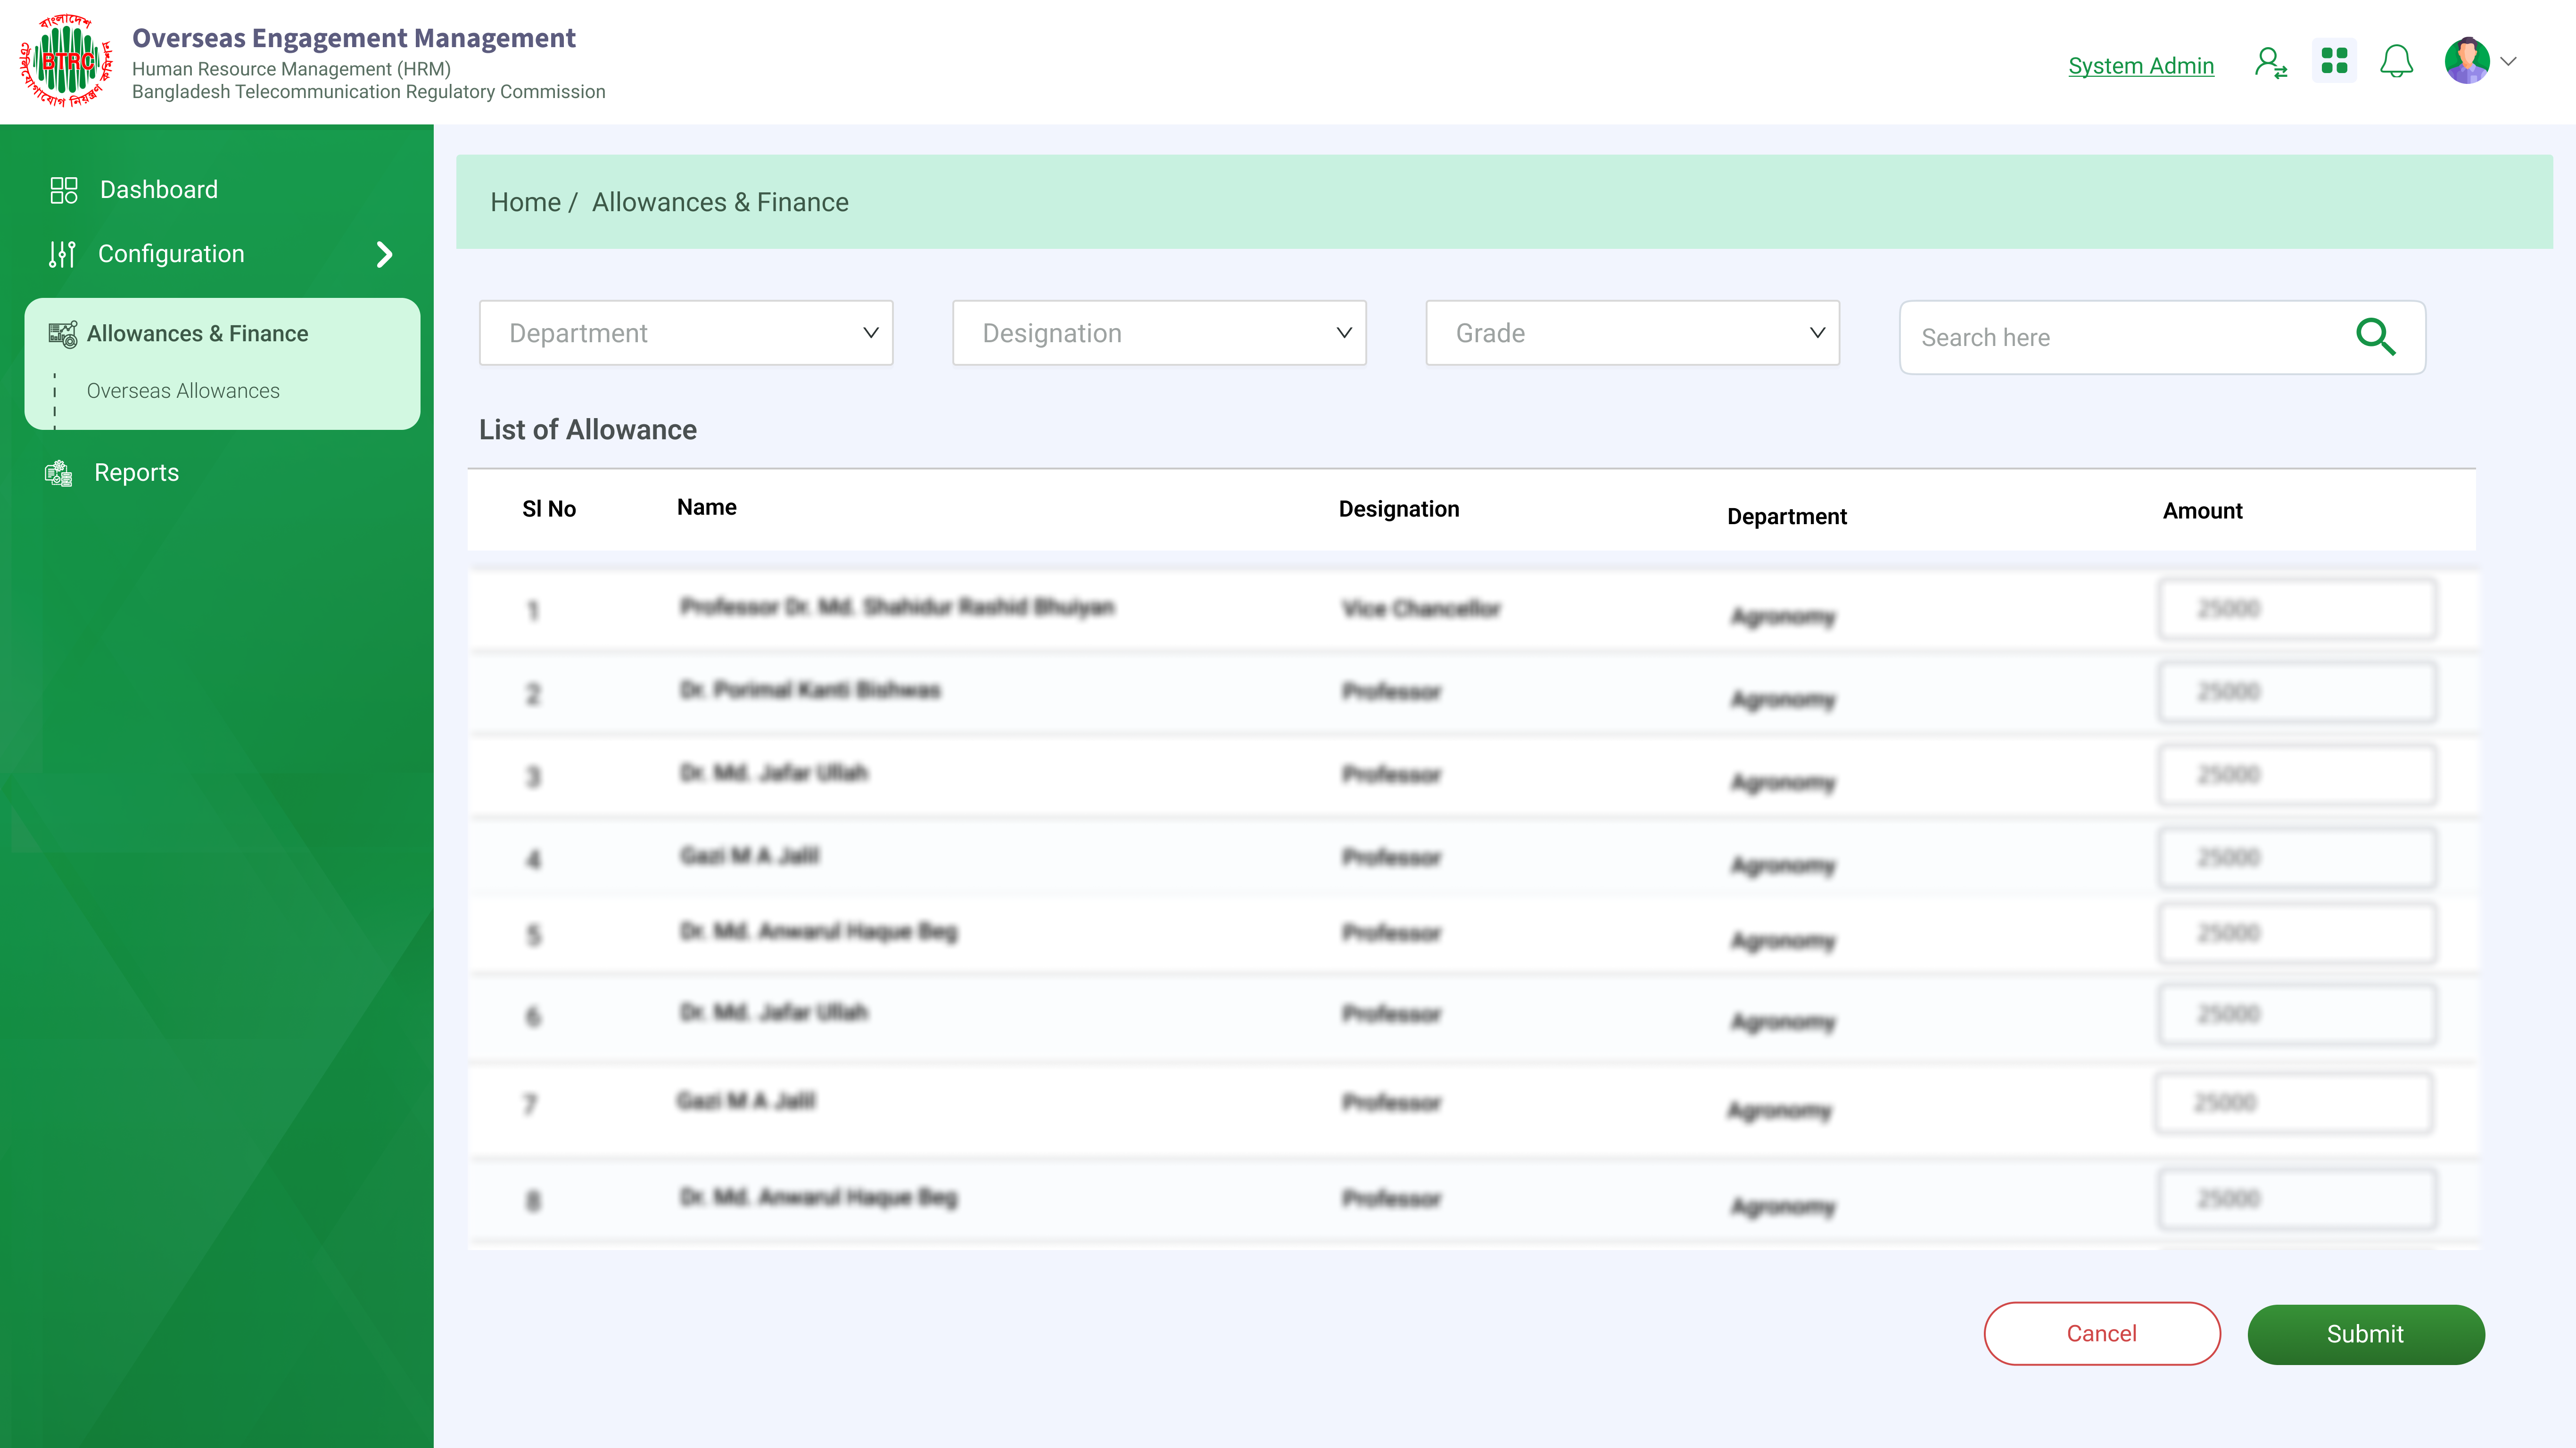Click the Allowances & Finance icon
Viewport: 2576px width, 1448px height.
point(62,334)
